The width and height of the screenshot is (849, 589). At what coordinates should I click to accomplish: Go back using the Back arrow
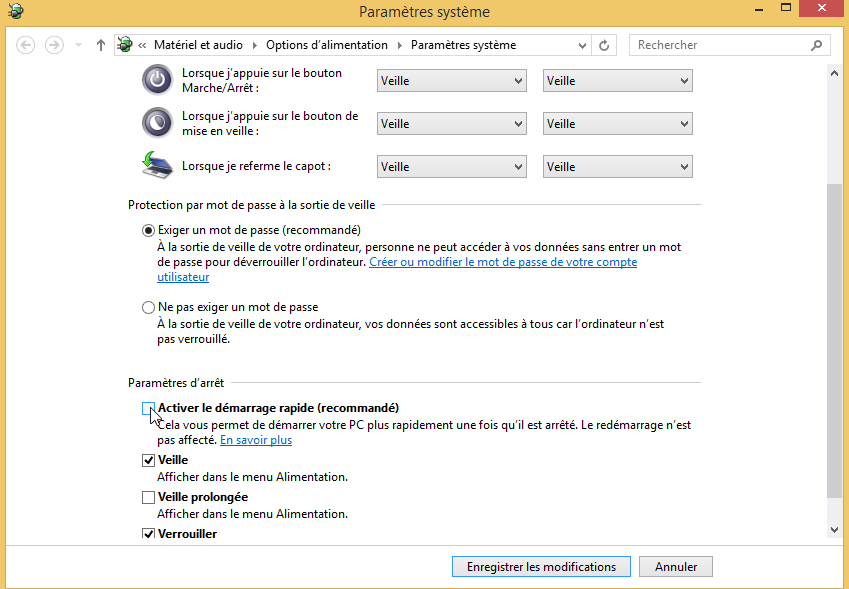click(25, 45)
